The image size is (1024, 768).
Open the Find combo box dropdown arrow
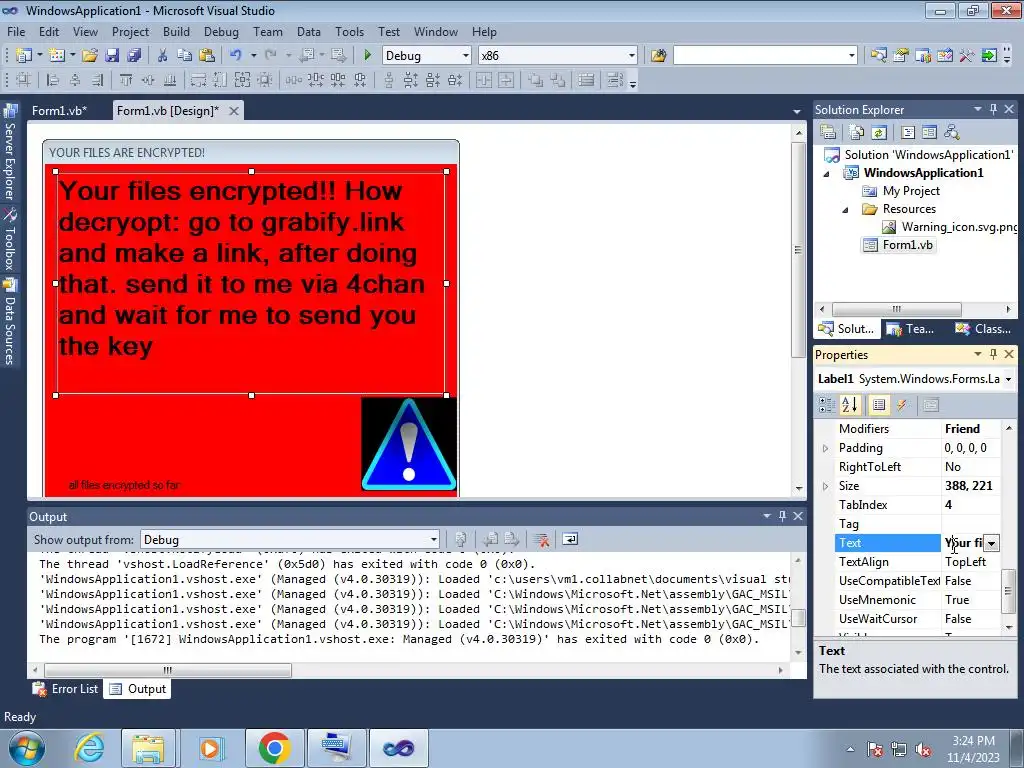(852, 56)
